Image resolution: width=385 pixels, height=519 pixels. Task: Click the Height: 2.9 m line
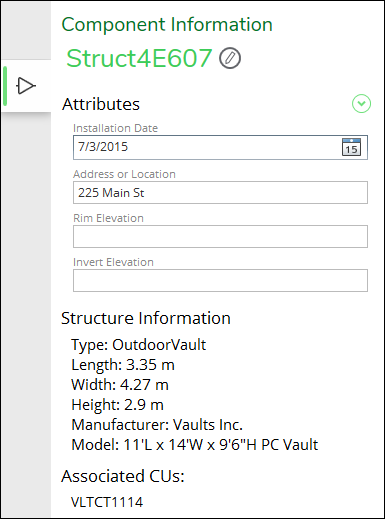point(117,405)
